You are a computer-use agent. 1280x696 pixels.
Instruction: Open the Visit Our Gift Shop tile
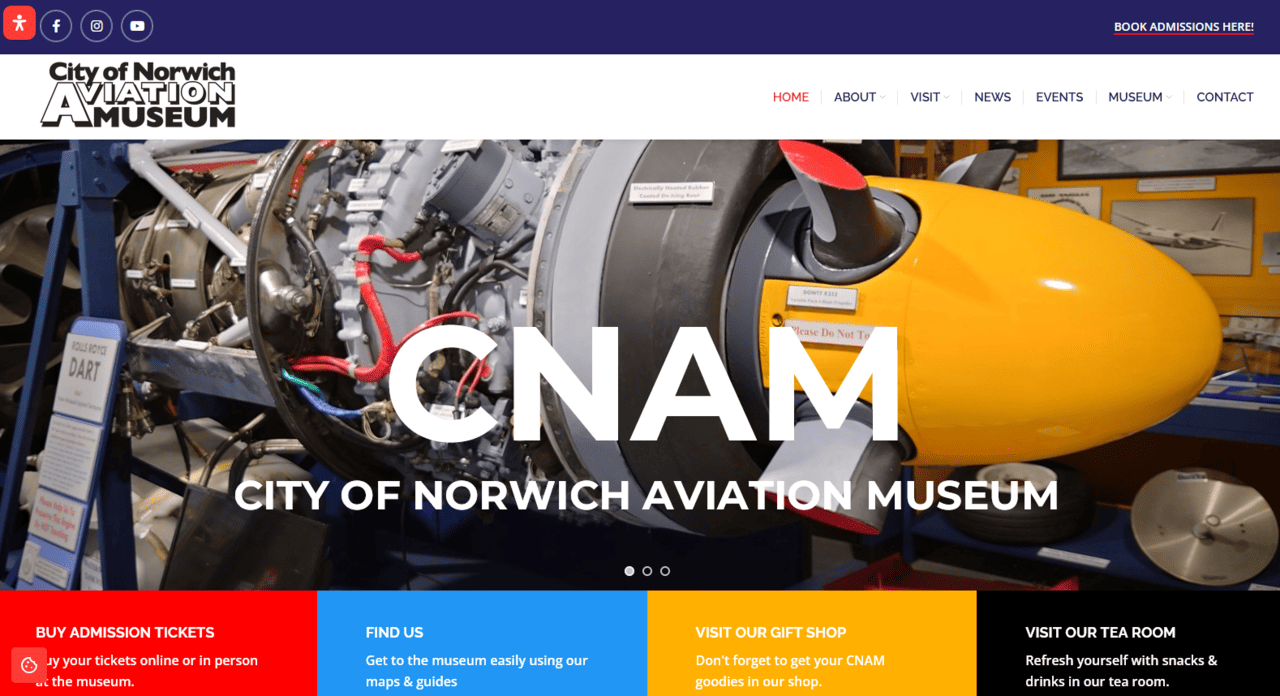tap(812, 643)
